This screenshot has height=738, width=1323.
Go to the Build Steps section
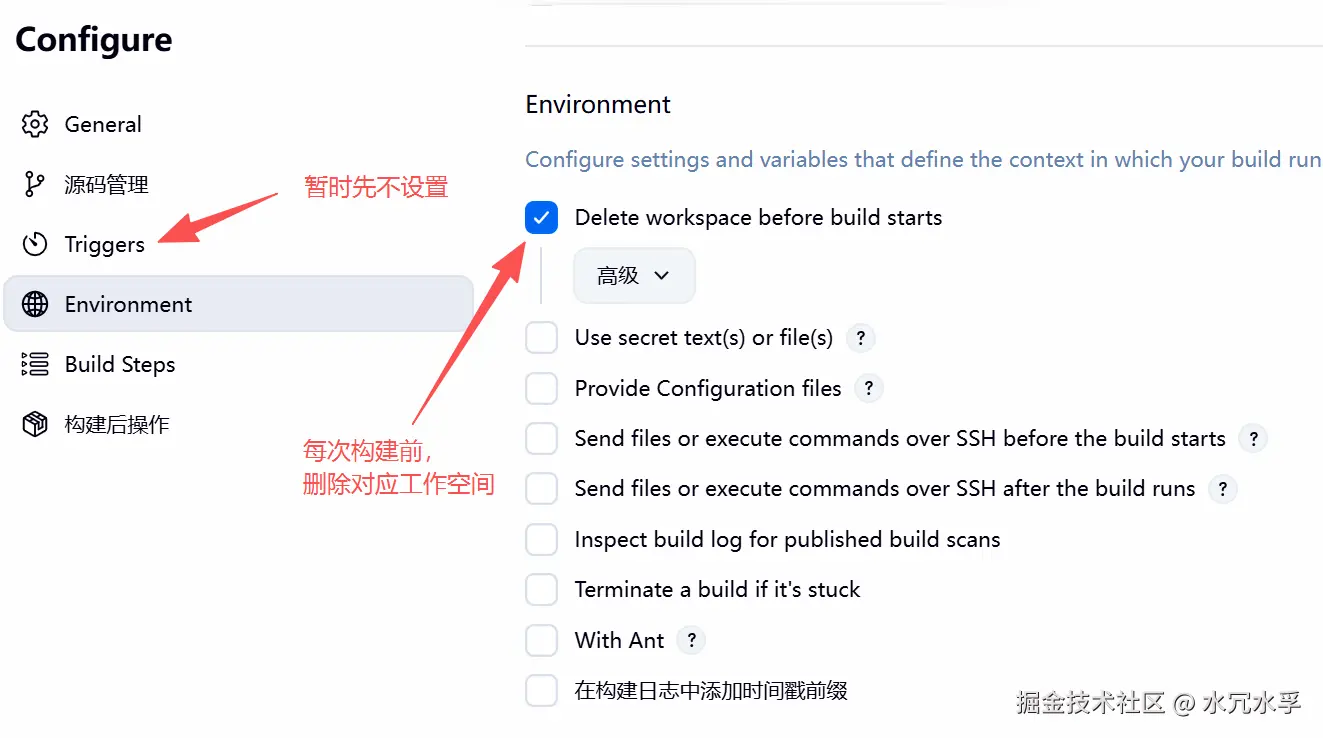pos(120,365)
